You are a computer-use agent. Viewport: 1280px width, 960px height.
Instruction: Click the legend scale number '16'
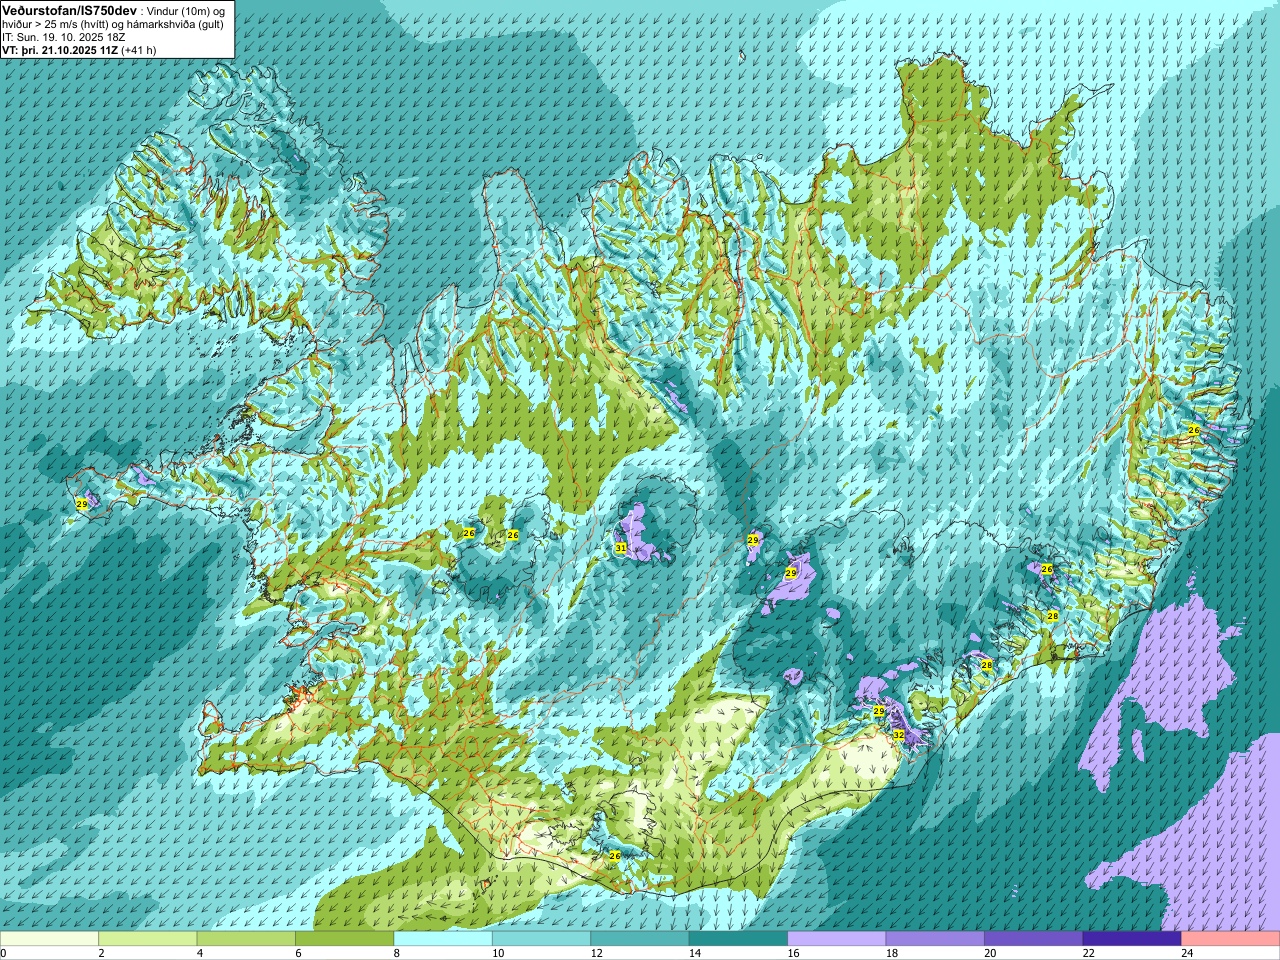tap(792, 953)
